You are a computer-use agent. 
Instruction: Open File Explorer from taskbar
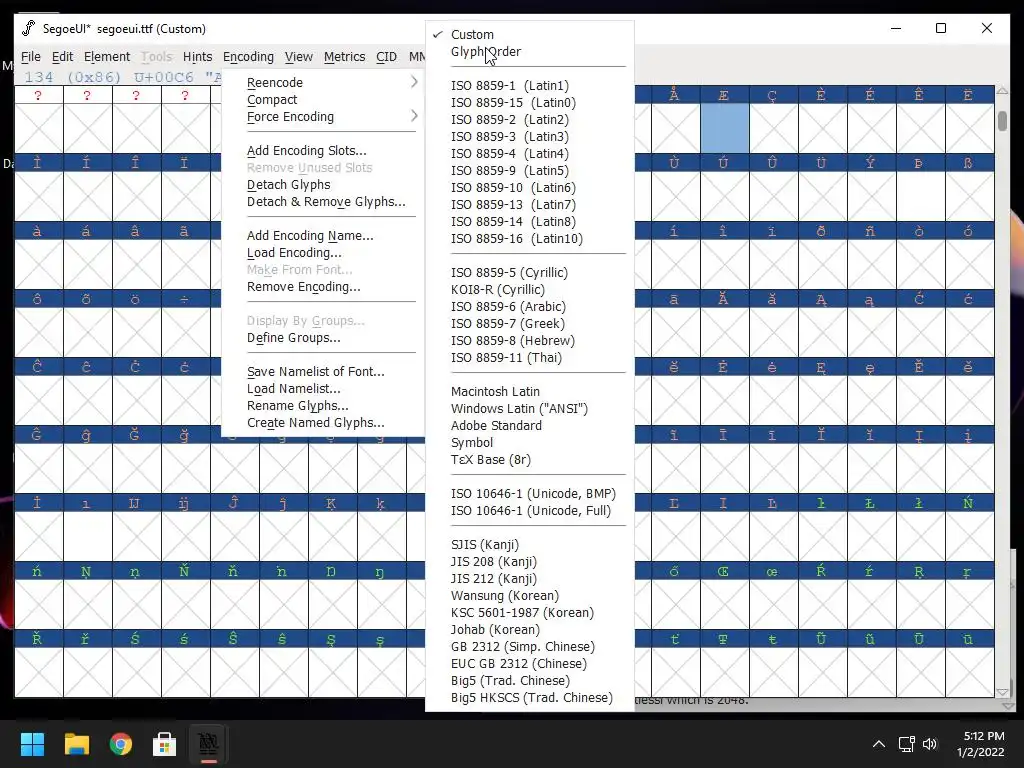pyautogui.click(x=76, y=744)
